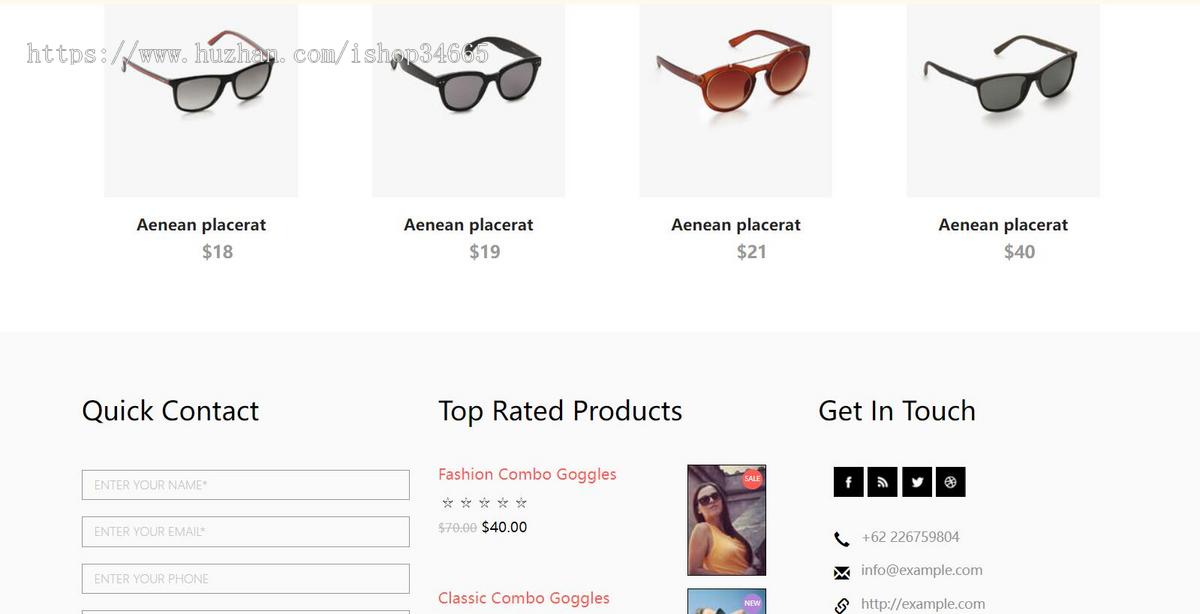Open the RSS feed icon
Screen dimensions: 1200x614
(882, 482)
